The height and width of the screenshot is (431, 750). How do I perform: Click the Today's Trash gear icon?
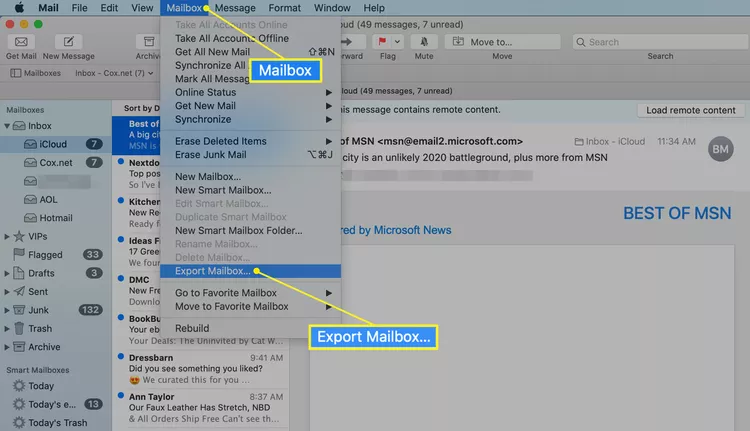click(19, 423)
